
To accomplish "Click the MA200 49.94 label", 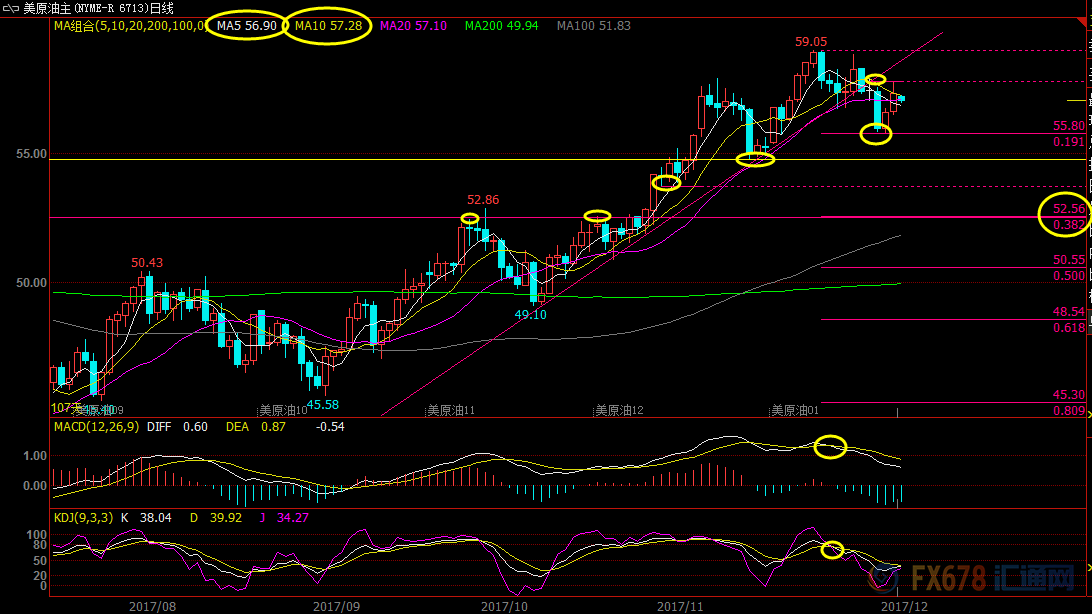I will coord(502,25).
